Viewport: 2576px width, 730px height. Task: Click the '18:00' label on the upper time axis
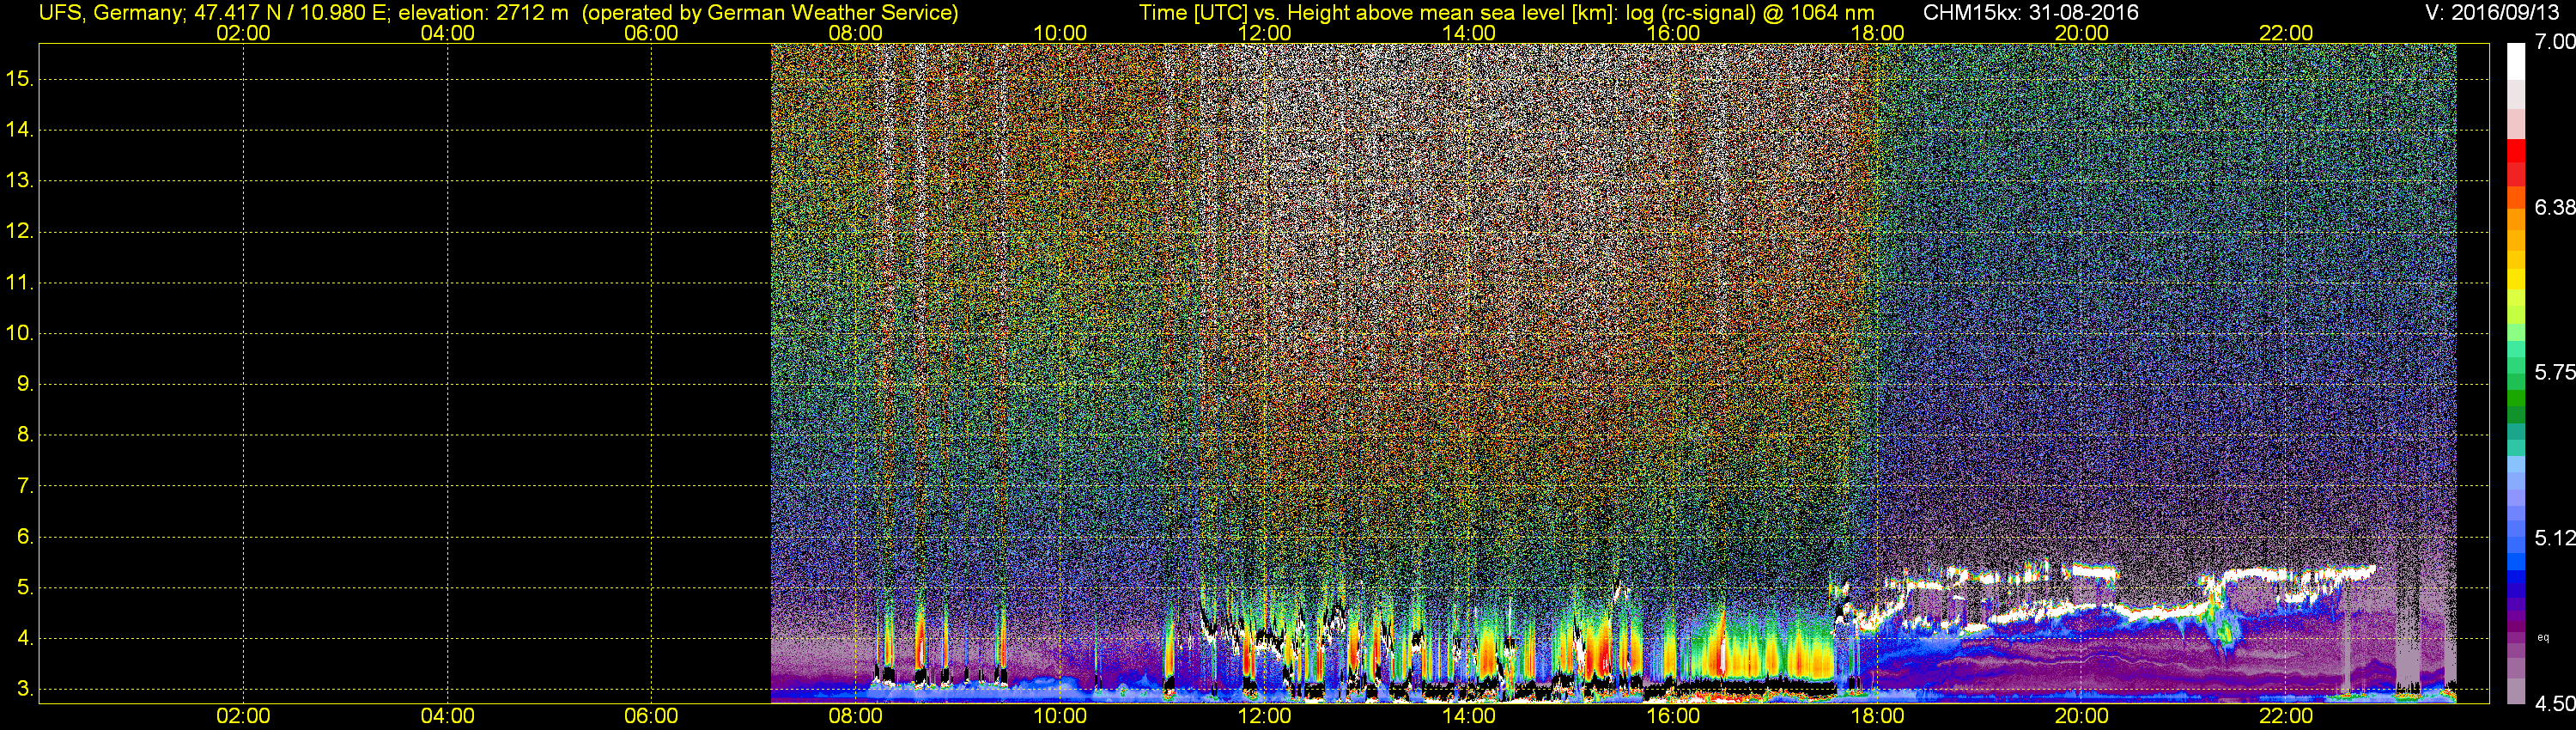1877,32
